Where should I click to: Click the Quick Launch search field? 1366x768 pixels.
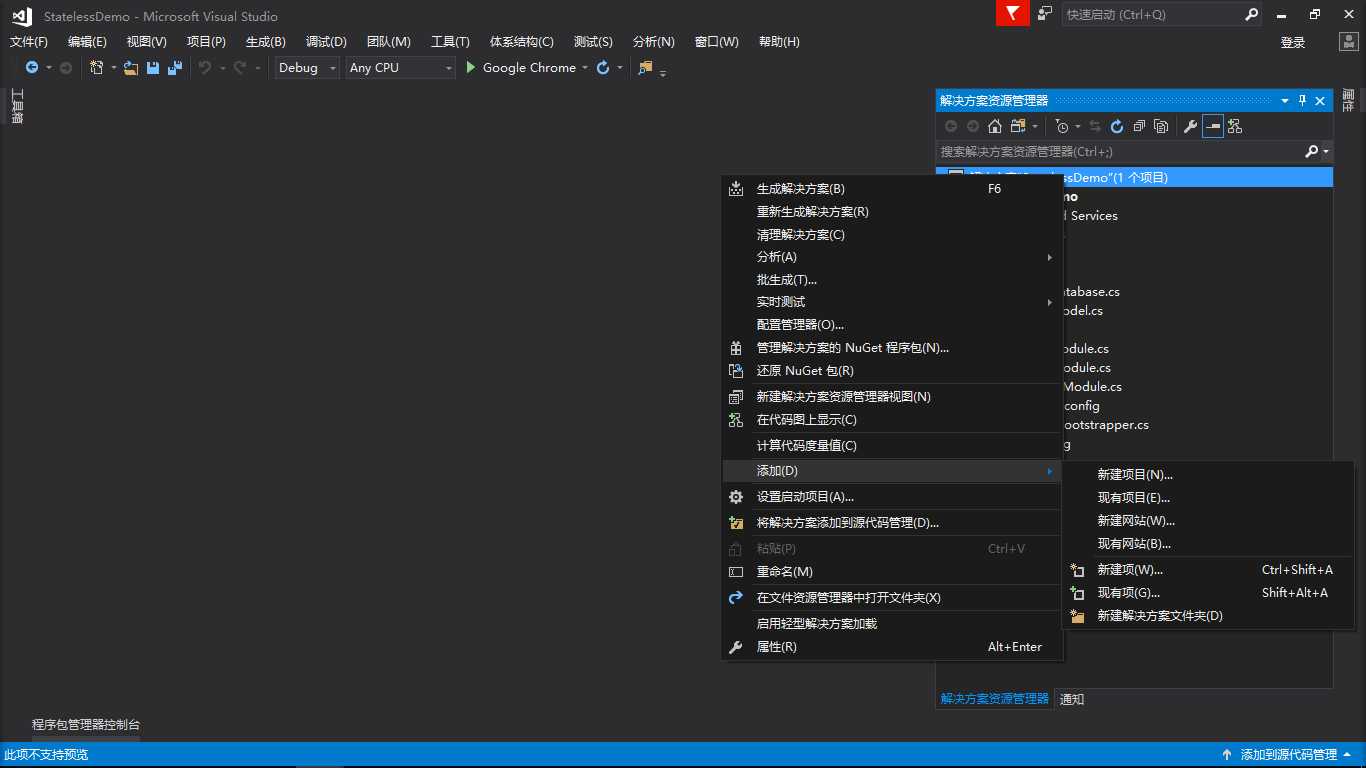(1152, 15)
